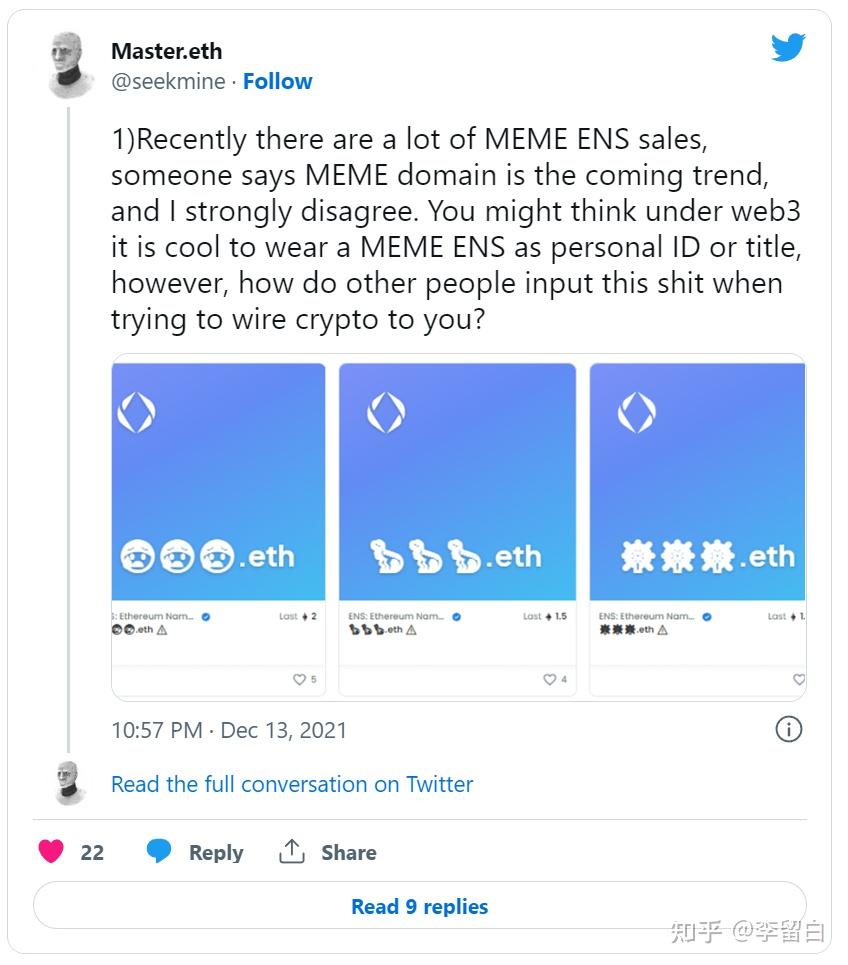Click the warning triangle under the T-rex card
848x965 pixels.
(411, 630)
